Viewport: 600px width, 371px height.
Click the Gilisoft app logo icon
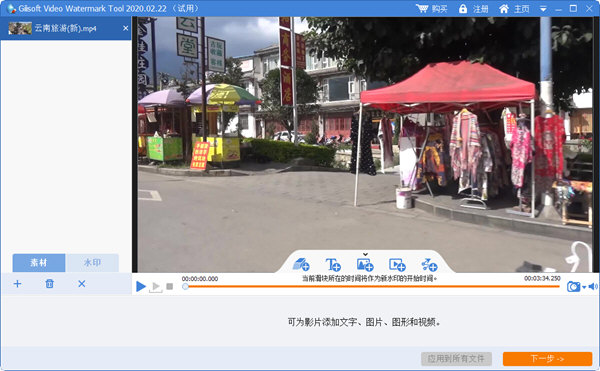click(11, 8)
